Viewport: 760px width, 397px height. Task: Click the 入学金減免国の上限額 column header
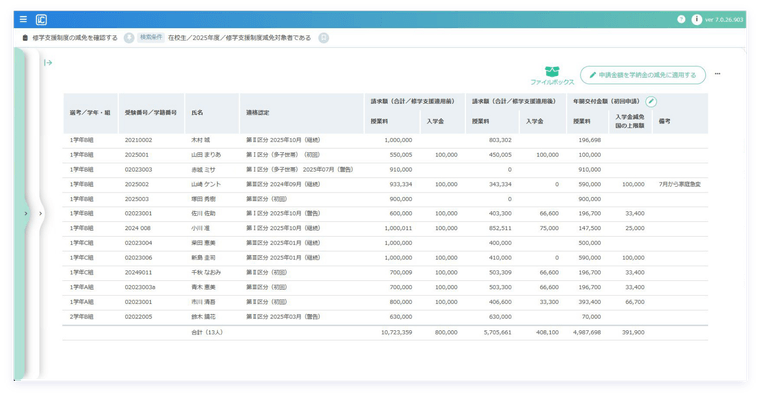point(630,121)
